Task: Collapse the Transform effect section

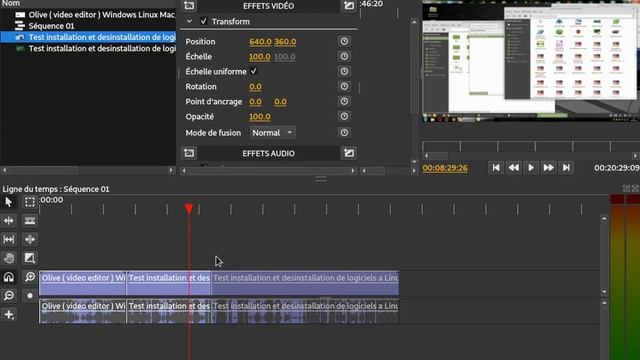Action: tap(189, 21)
